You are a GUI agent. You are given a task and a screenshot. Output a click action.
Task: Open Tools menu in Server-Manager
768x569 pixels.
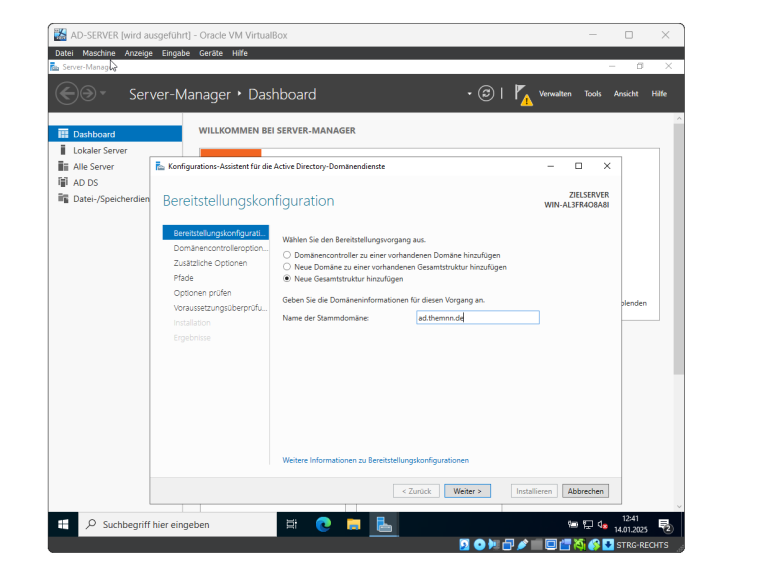(593, 94)
